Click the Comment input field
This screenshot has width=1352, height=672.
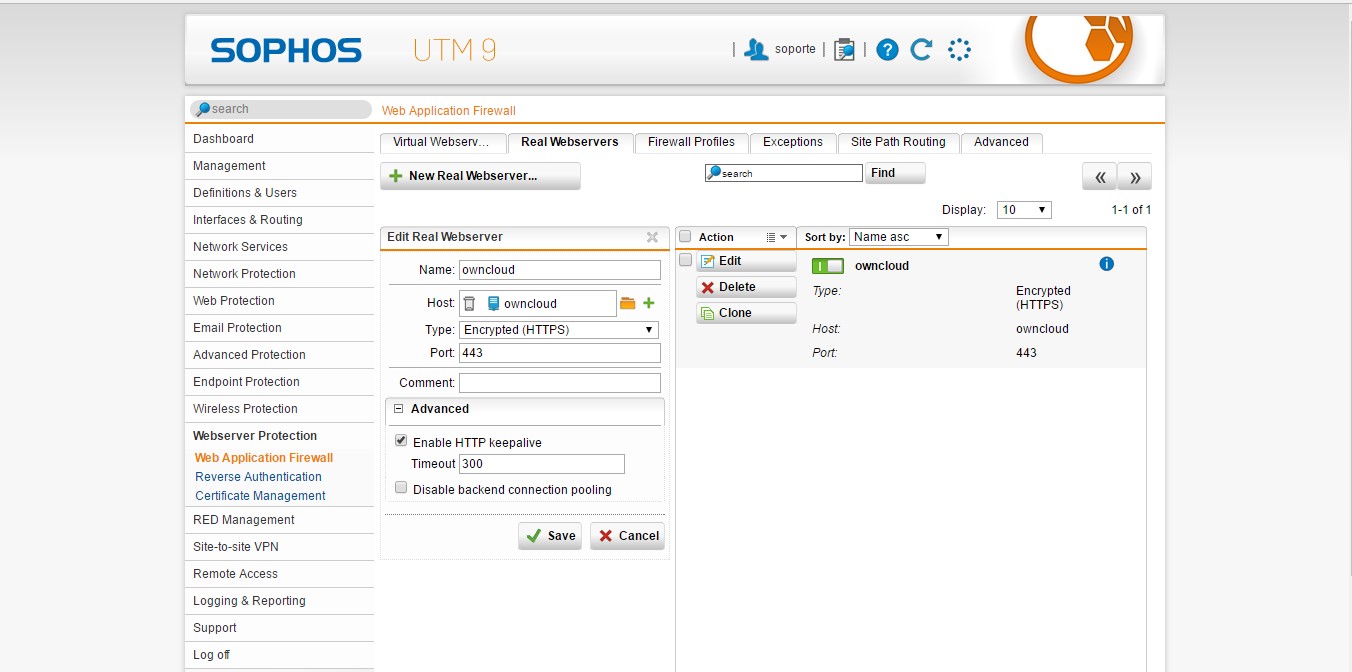click(x=560, y=383)
